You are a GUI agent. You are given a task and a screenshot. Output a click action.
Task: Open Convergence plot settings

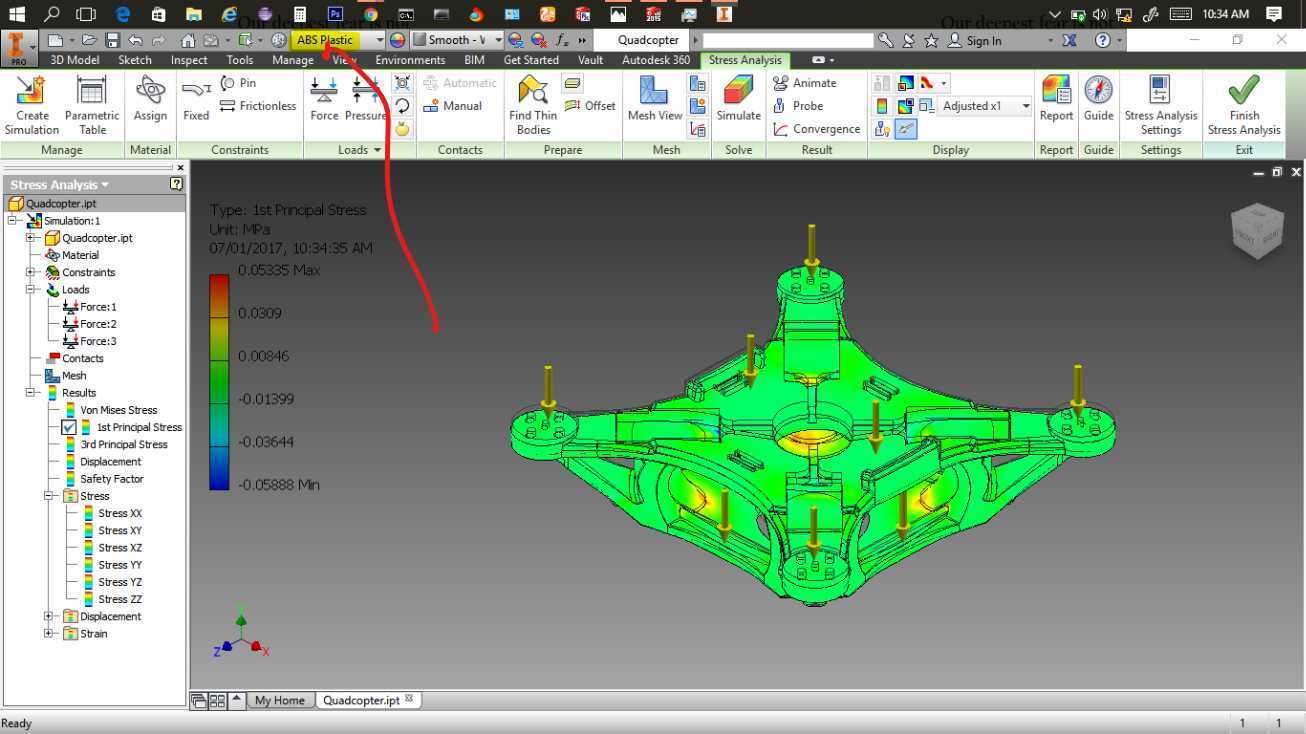click(x=817, y=129)
